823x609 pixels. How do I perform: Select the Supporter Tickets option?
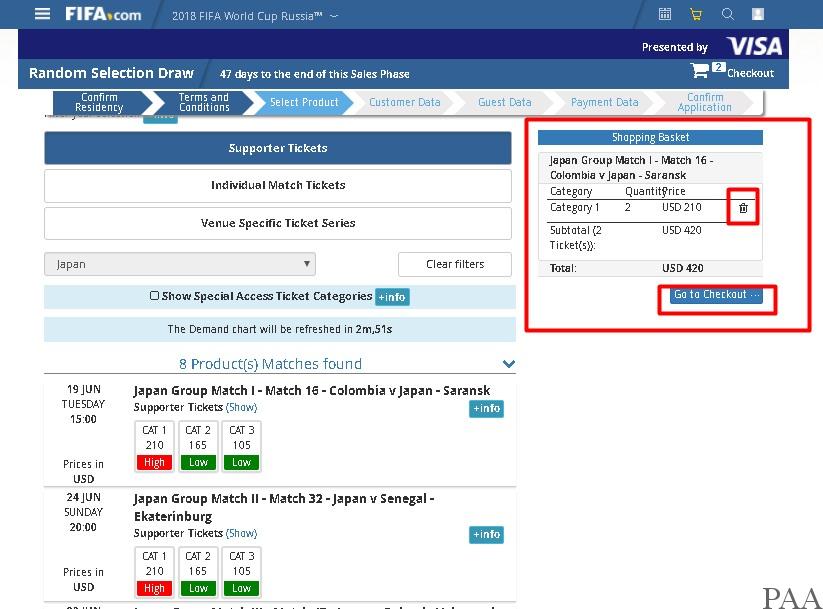tap(278, 148)
